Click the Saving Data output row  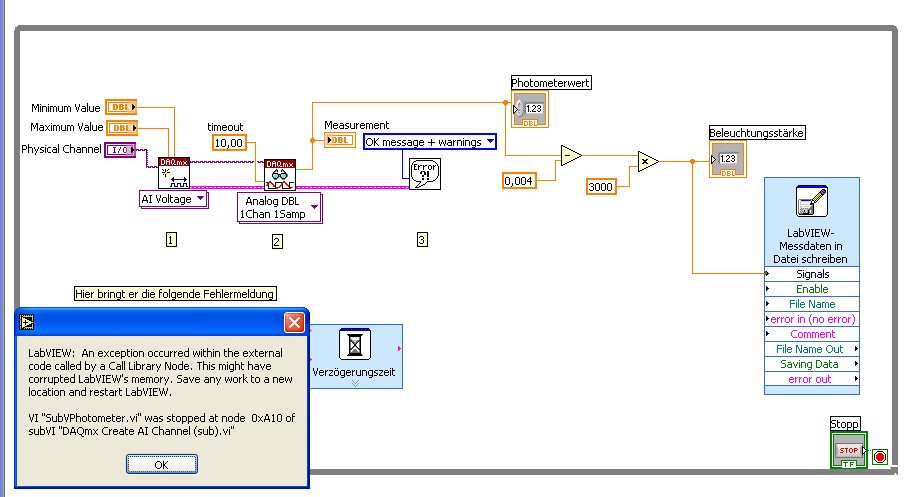(x=812, y=364)
